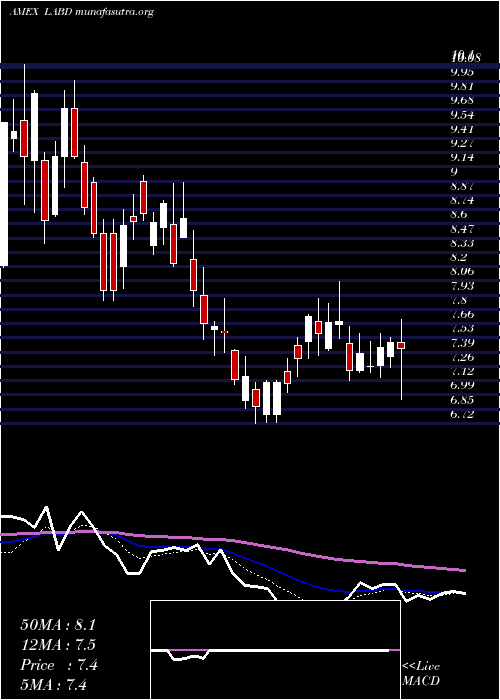This screenshot has width=500, height=700.
Task: Click the 12MA : 7.5 readout
Action: click(x=58, y=645)
